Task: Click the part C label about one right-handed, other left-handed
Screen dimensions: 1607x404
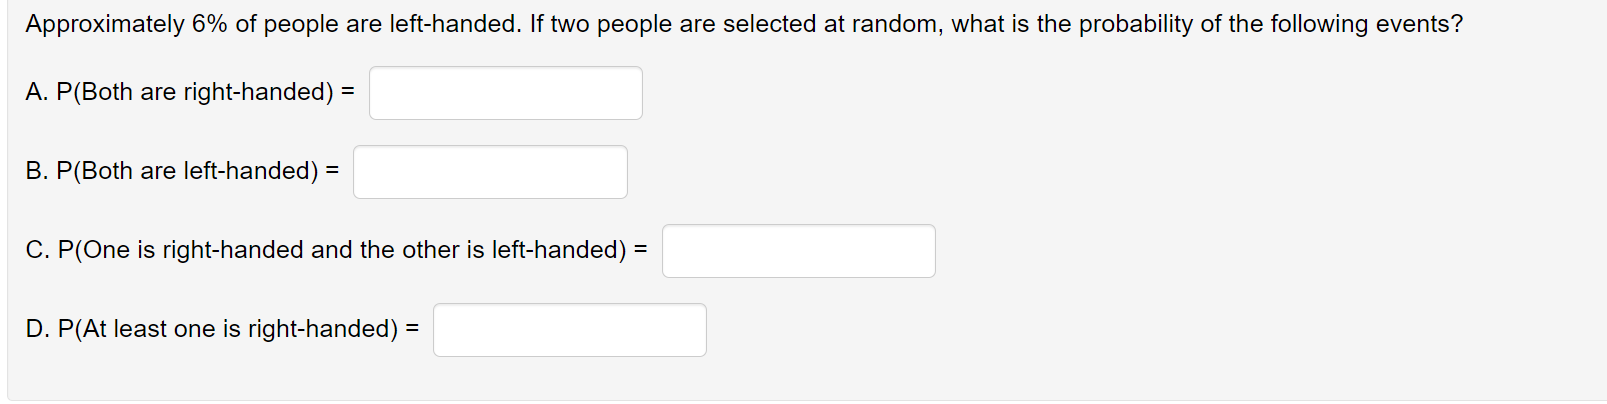Action: tap(326, 250)
